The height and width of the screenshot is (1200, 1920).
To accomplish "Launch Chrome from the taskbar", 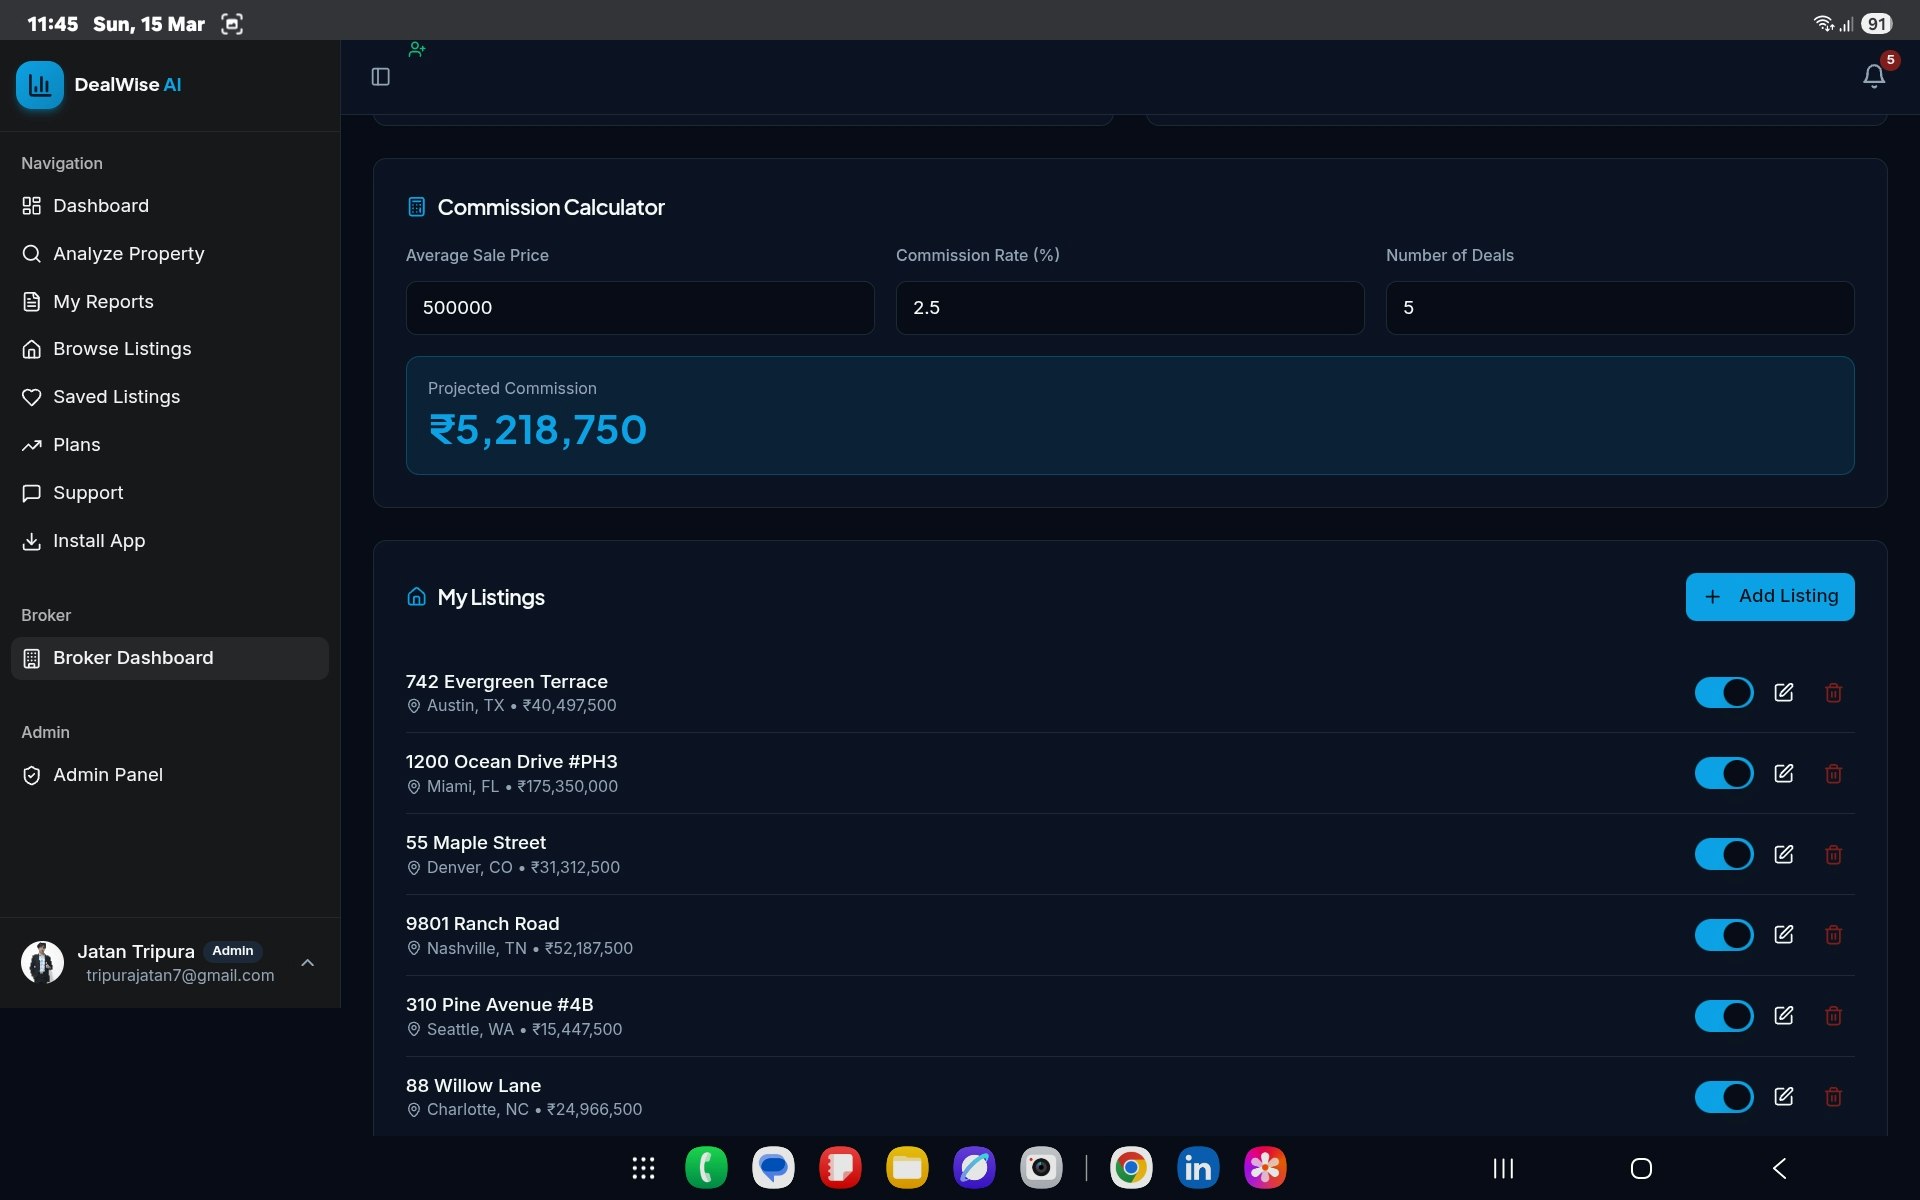I will (x=1130, y=1167).
